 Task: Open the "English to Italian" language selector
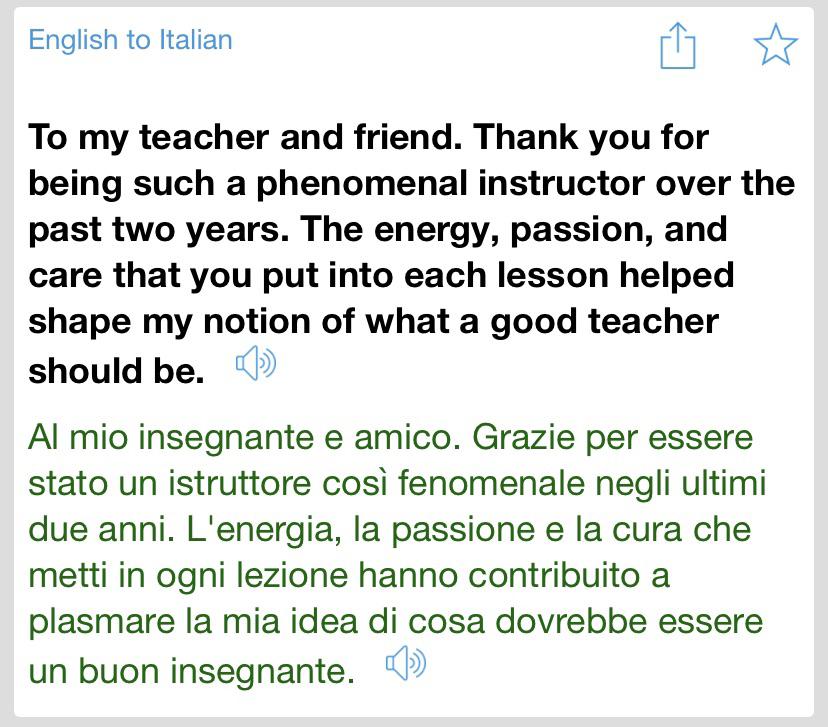pyautogui.click(x=131, y=40)
